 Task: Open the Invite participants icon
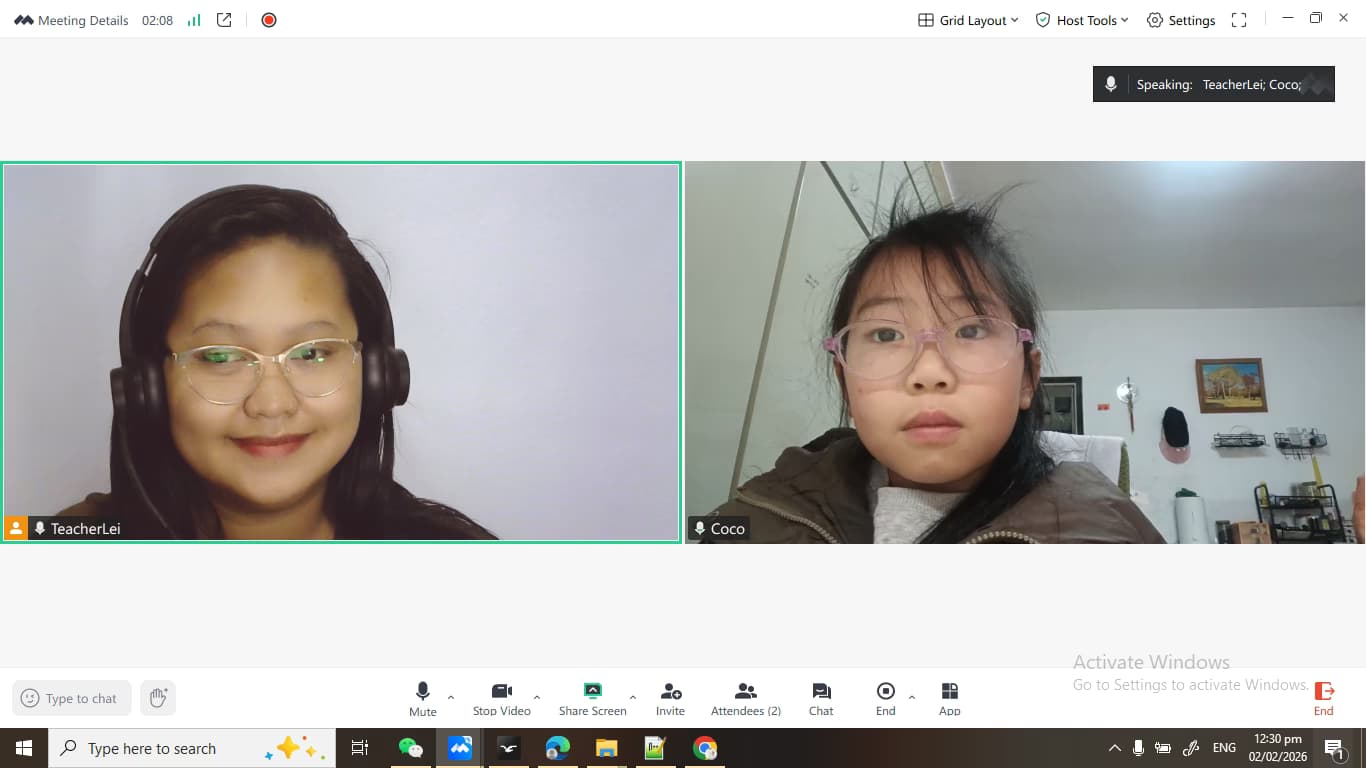[x=670, y=698]
